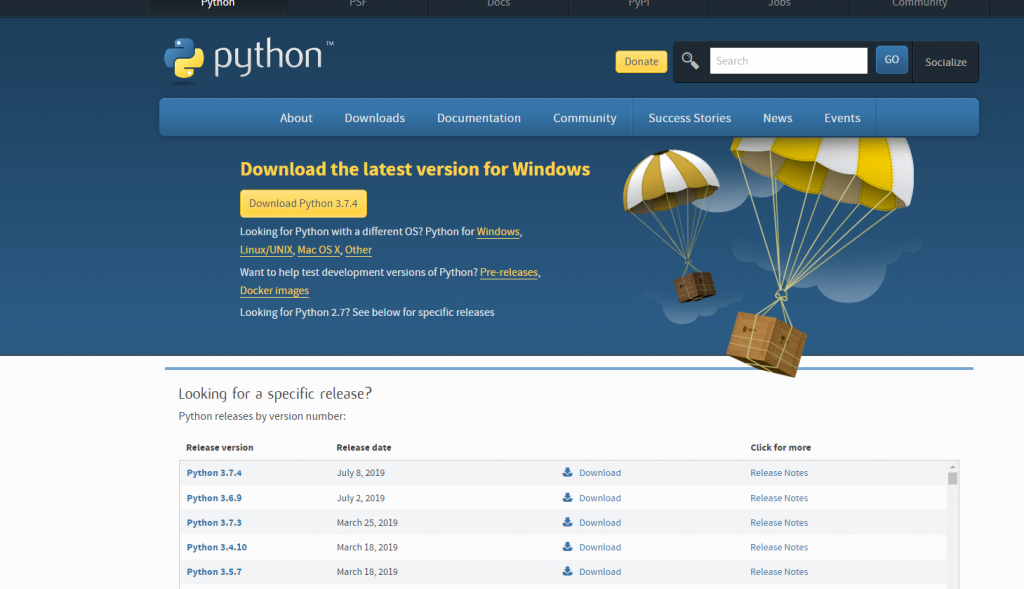
Task: Click Download text link for Python 3.6.9
Action: [600, 498]
